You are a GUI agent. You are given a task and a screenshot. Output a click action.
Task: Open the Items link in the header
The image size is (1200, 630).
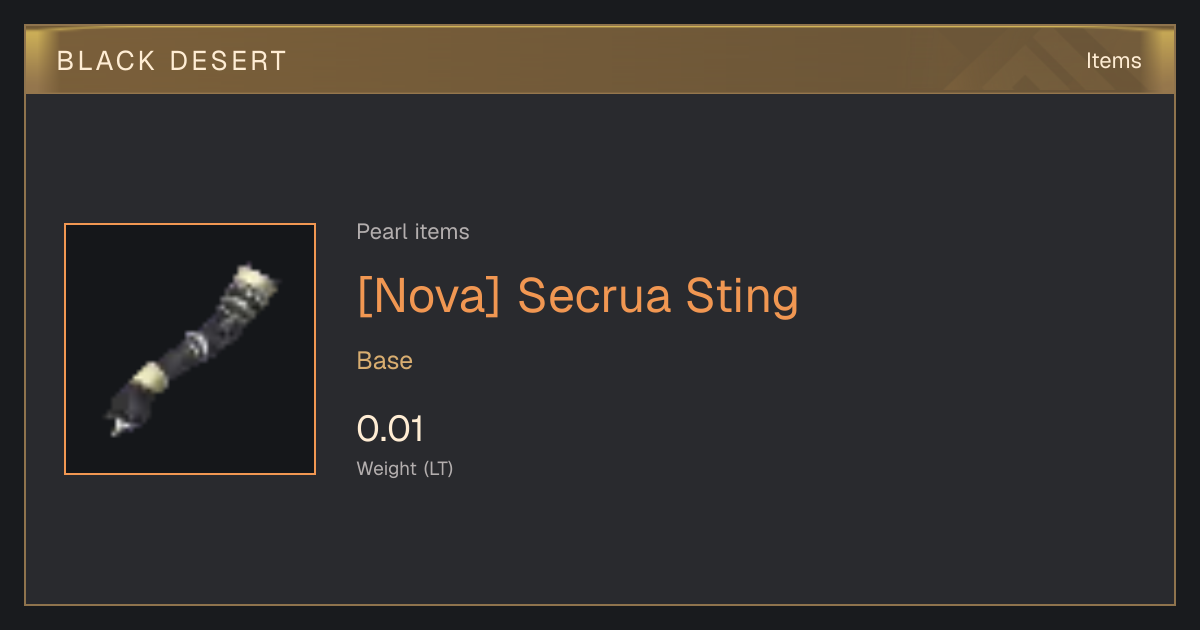(x=1113, y=61)
